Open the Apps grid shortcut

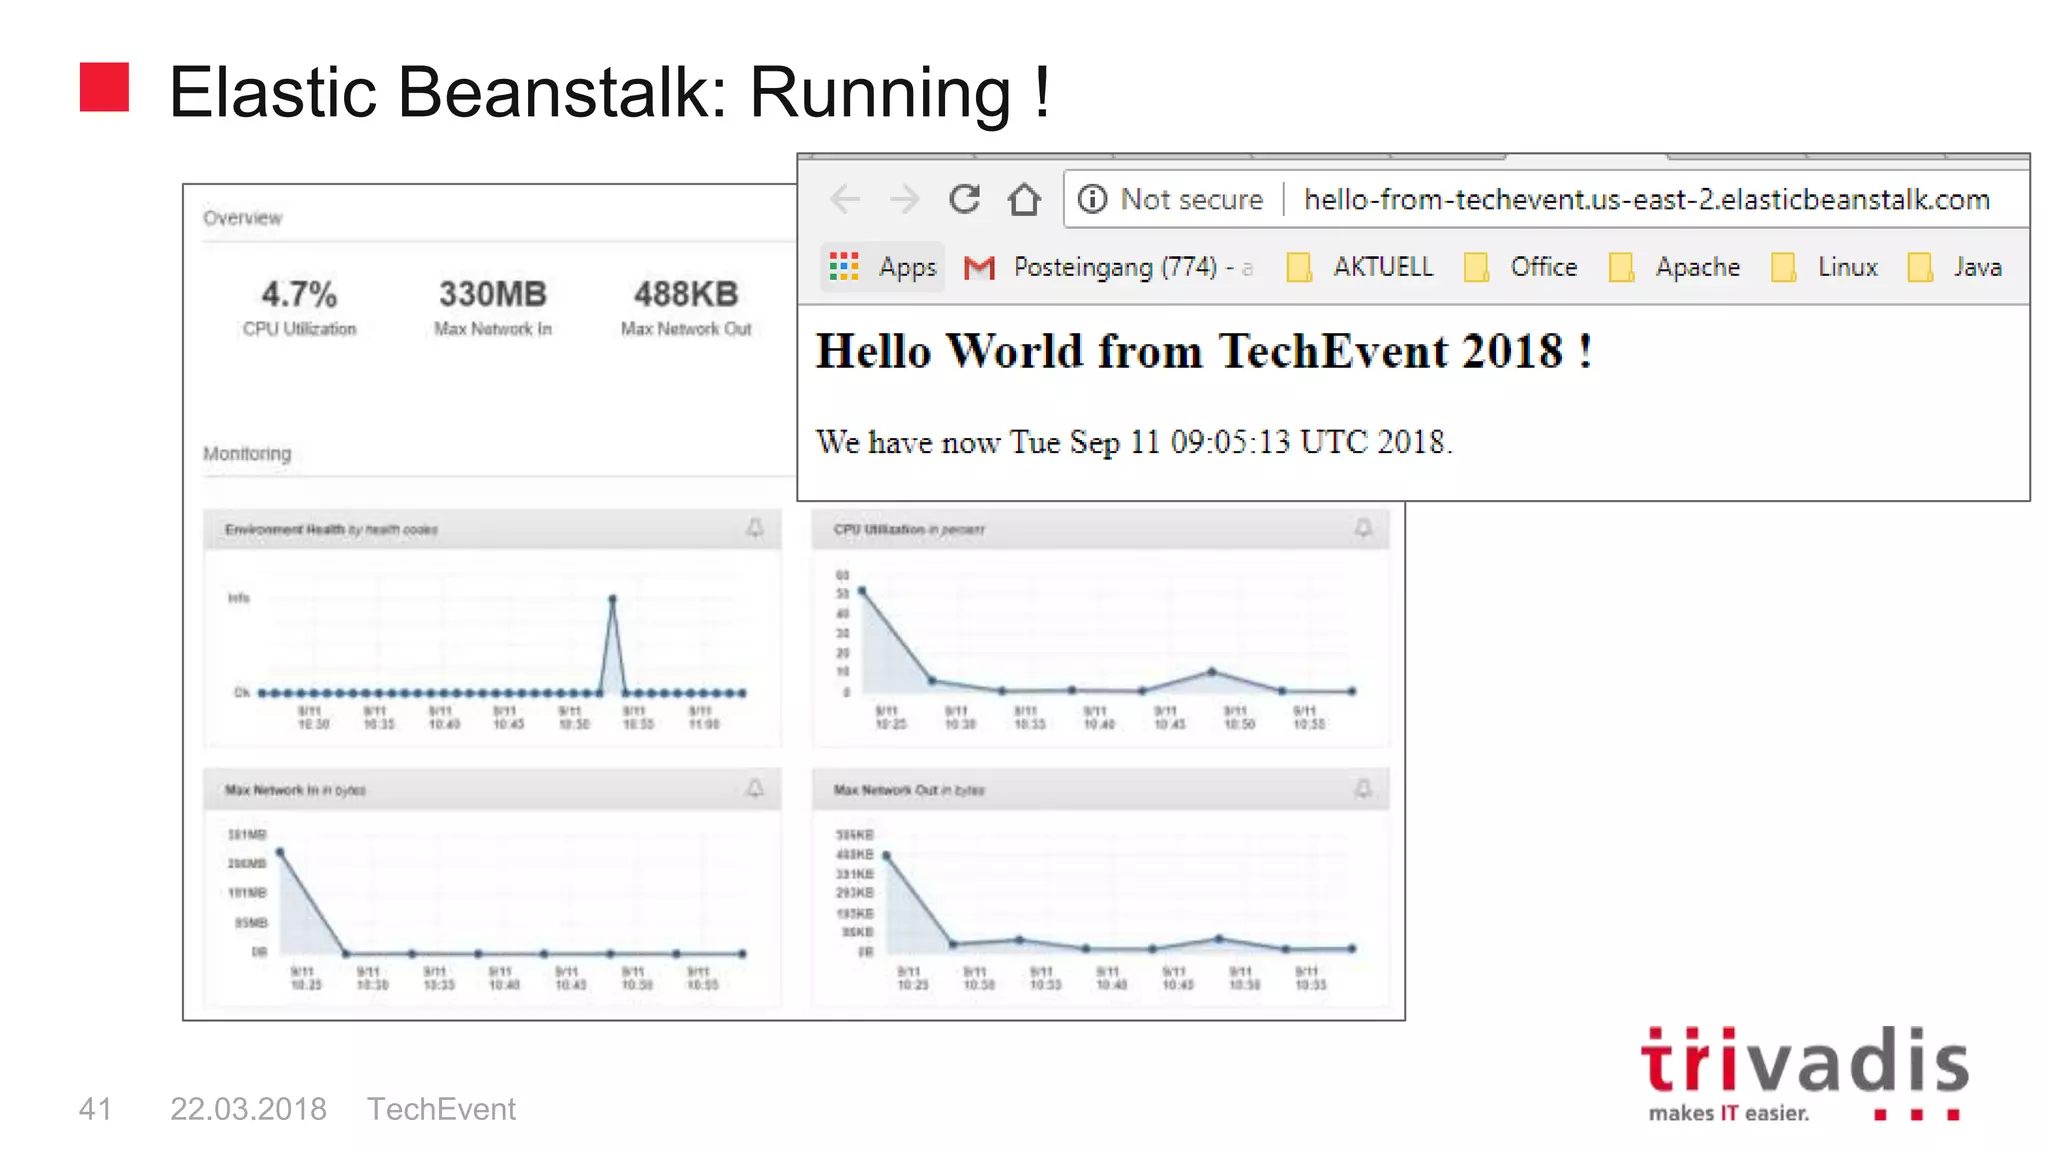click(x=883, y=267)
